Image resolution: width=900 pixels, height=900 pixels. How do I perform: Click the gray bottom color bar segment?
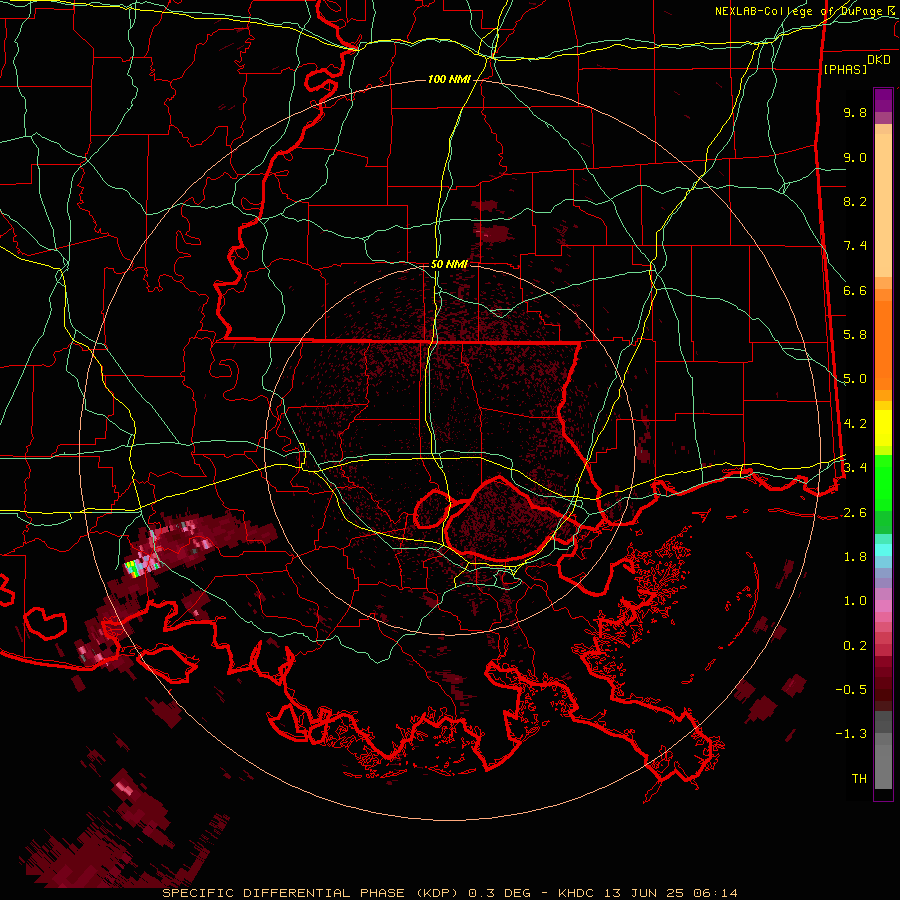[883, 767]
